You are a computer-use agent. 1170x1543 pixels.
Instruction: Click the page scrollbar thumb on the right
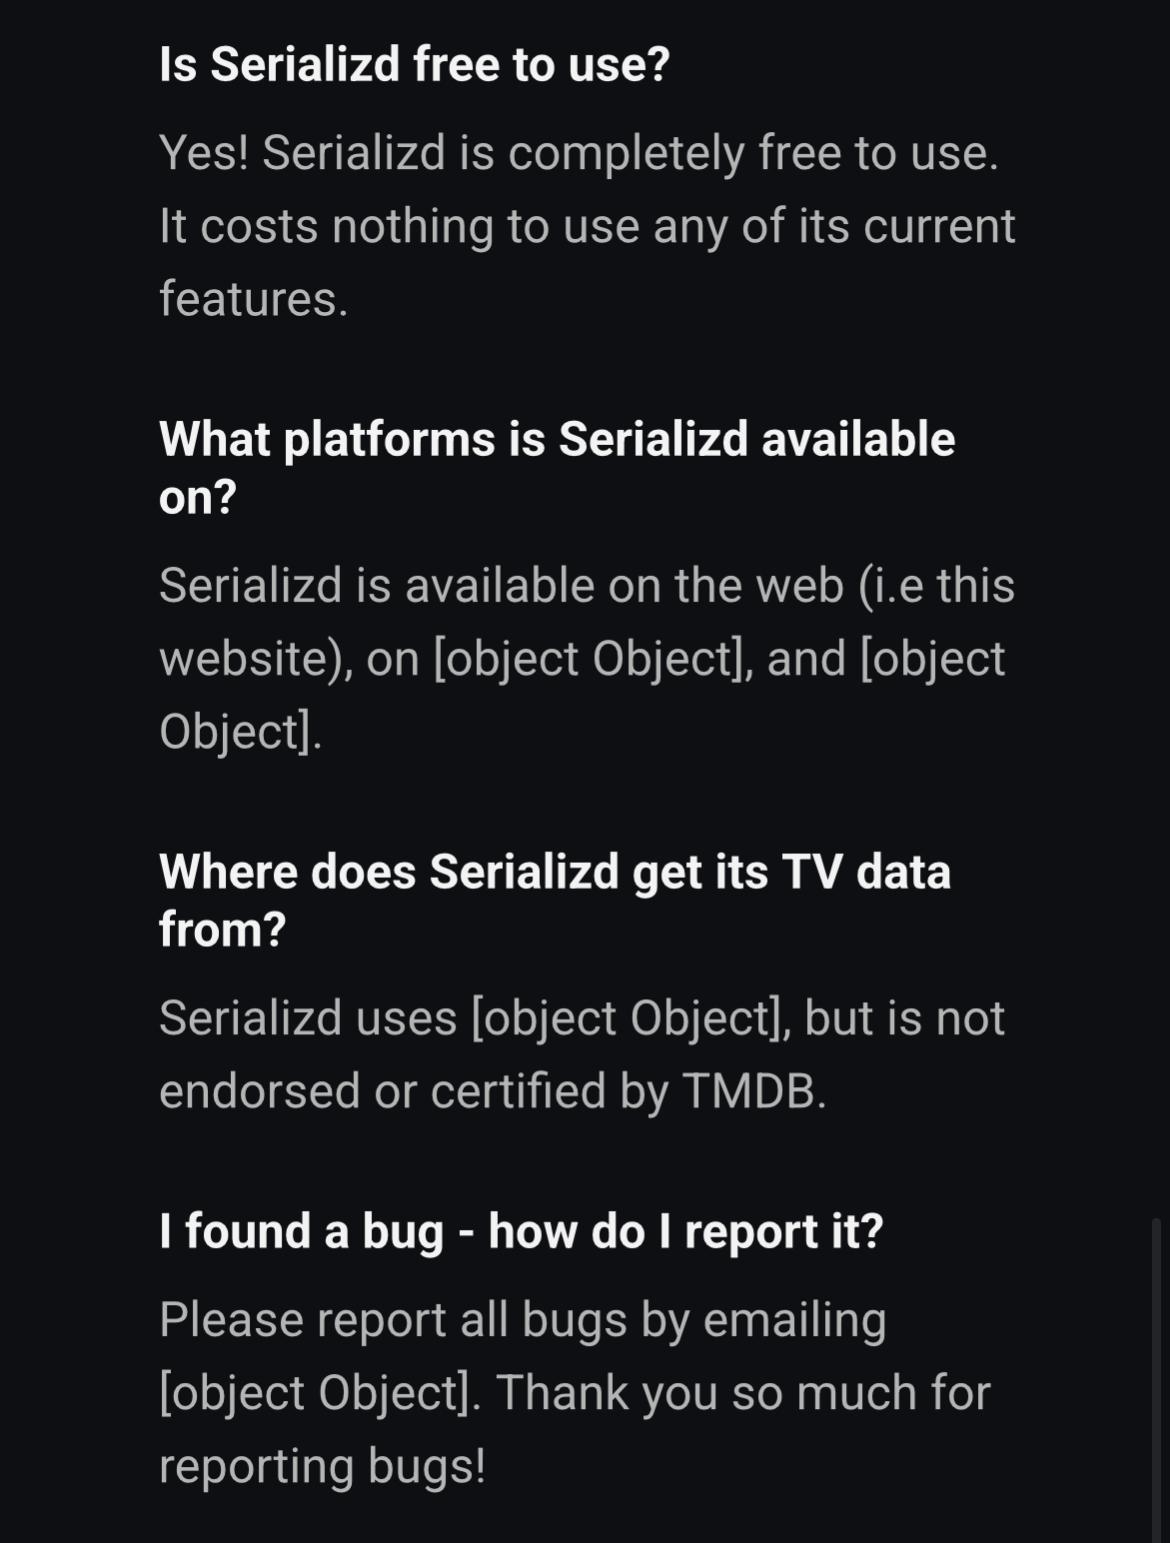point(1156,1378)
